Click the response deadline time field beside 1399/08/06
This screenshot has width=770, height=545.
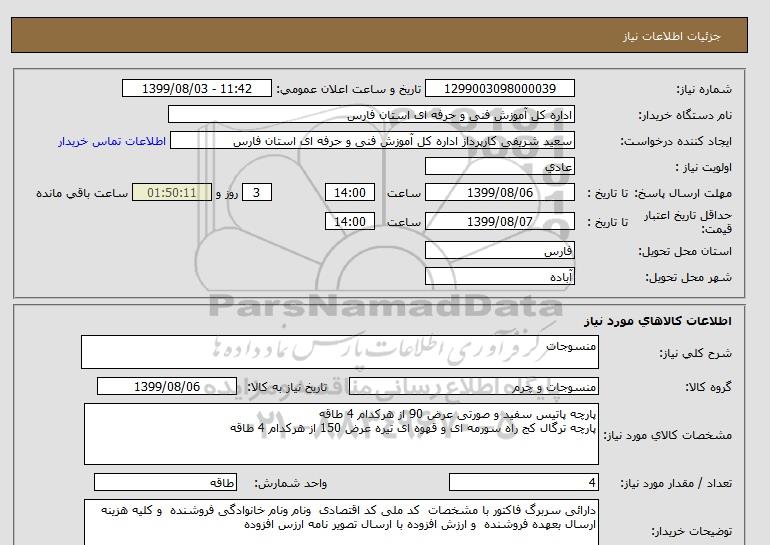(x=350, y=192)
